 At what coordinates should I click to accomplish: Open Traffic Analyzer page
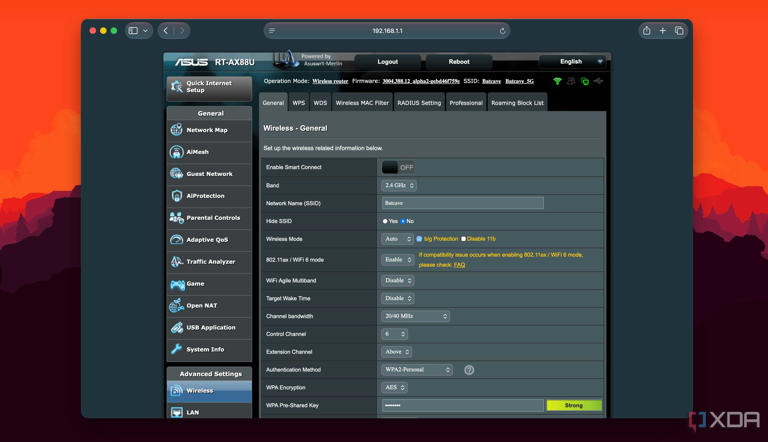coord(209,262)
